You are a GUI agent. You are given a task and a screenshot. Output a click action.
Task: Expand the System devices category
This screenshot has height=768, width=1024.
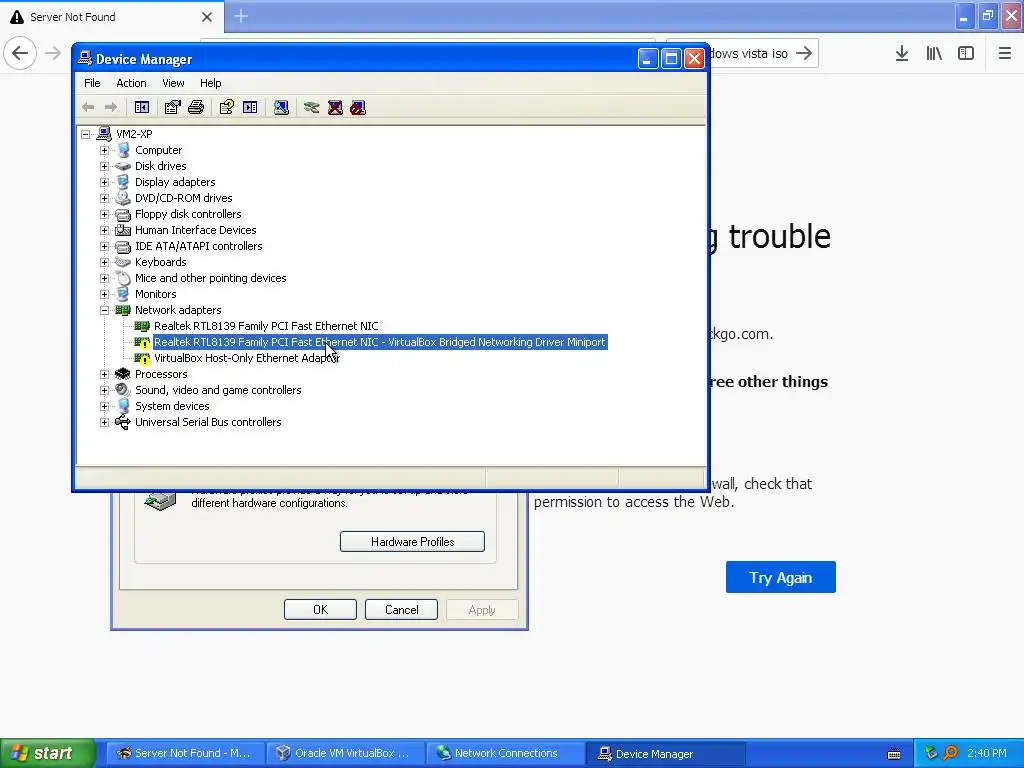click(x=104, y=406)
